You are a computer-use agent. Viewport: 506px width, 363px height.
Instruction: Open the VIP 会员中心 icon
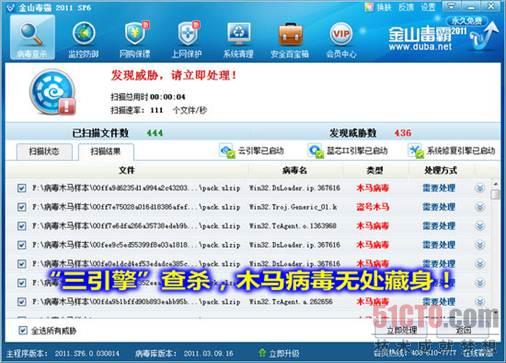point(341,33)
